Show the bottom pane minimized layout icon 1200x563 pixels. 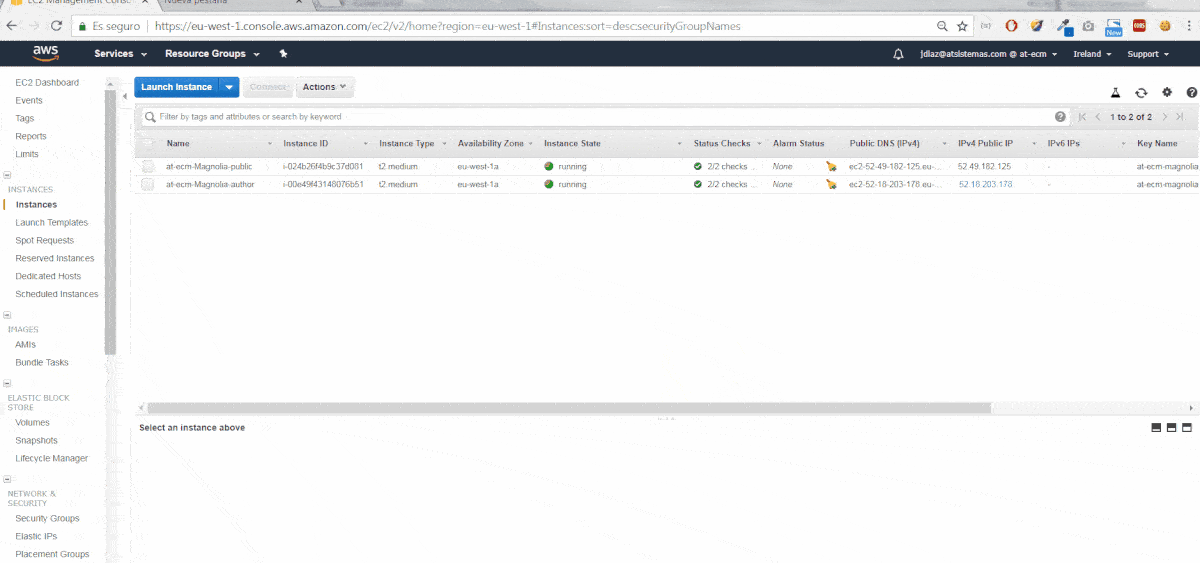click(1157, 428)
